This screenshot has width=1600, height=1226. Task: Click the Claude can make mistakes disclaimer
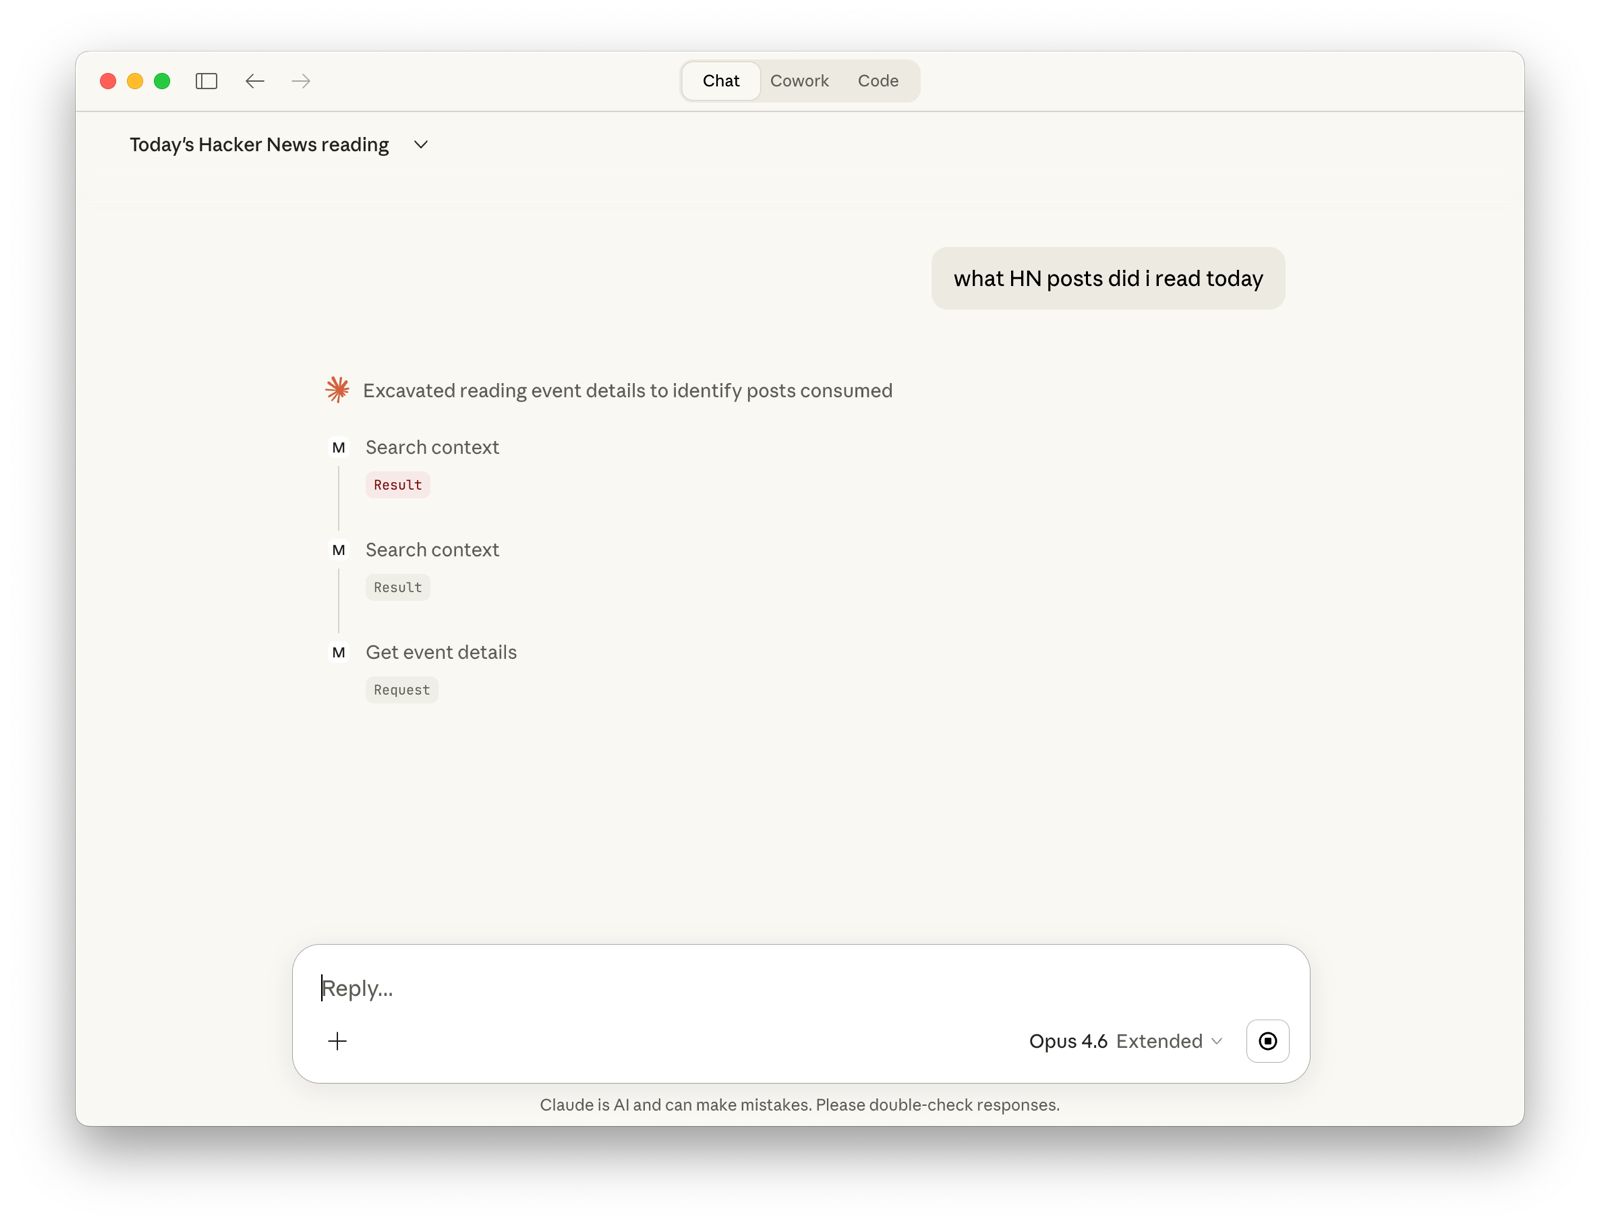800,1105
